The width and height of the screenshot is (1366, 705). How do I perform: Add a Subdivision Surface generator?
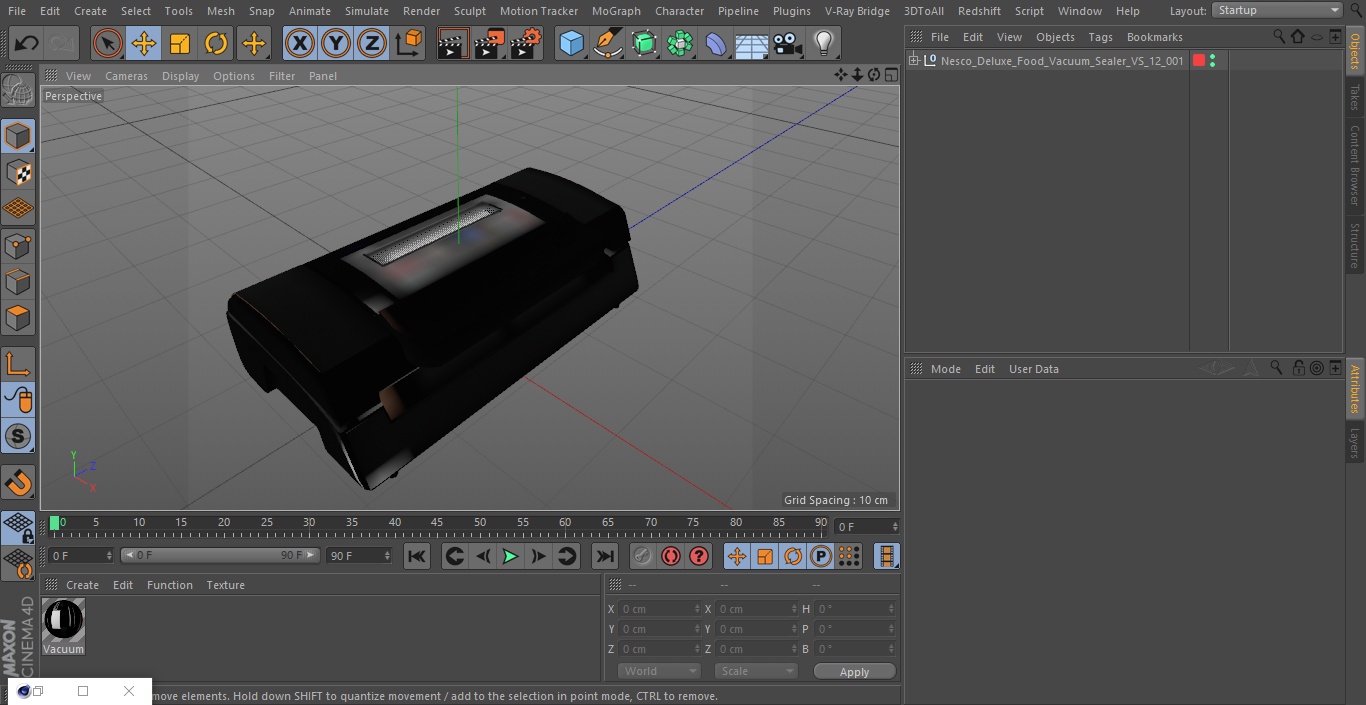tap(644, 43)
